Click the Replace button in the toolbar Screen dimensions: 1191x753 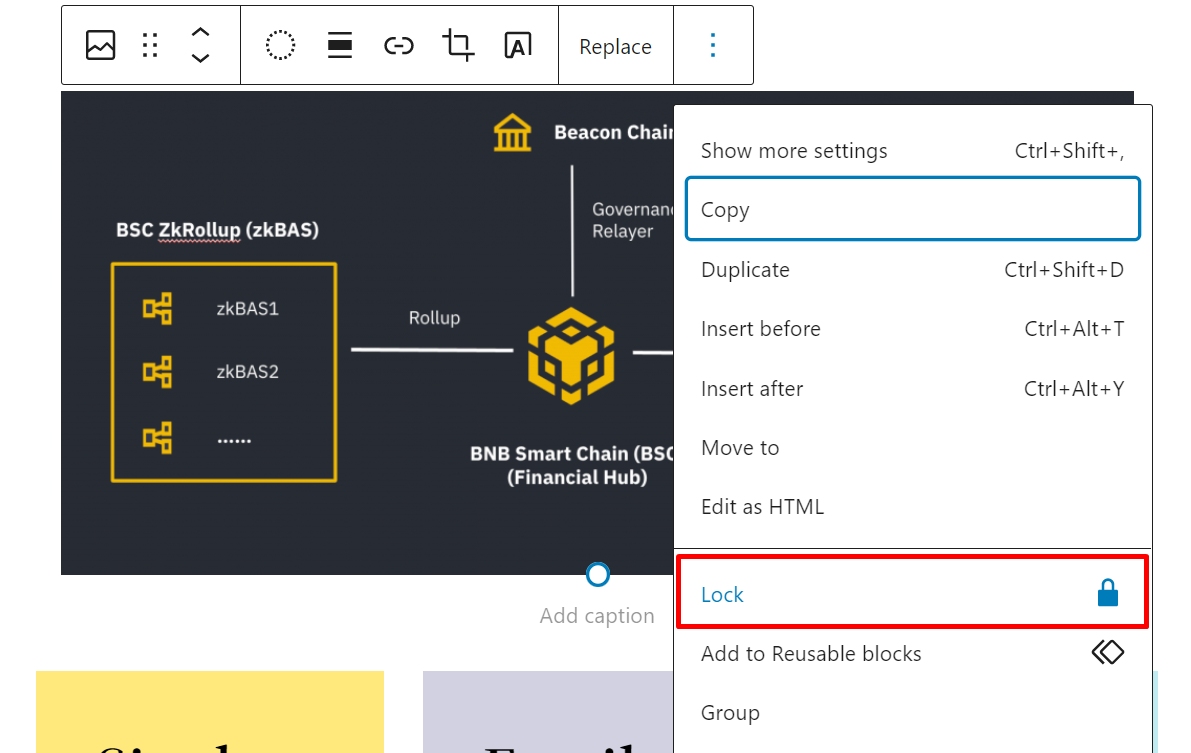coord(615,47)
